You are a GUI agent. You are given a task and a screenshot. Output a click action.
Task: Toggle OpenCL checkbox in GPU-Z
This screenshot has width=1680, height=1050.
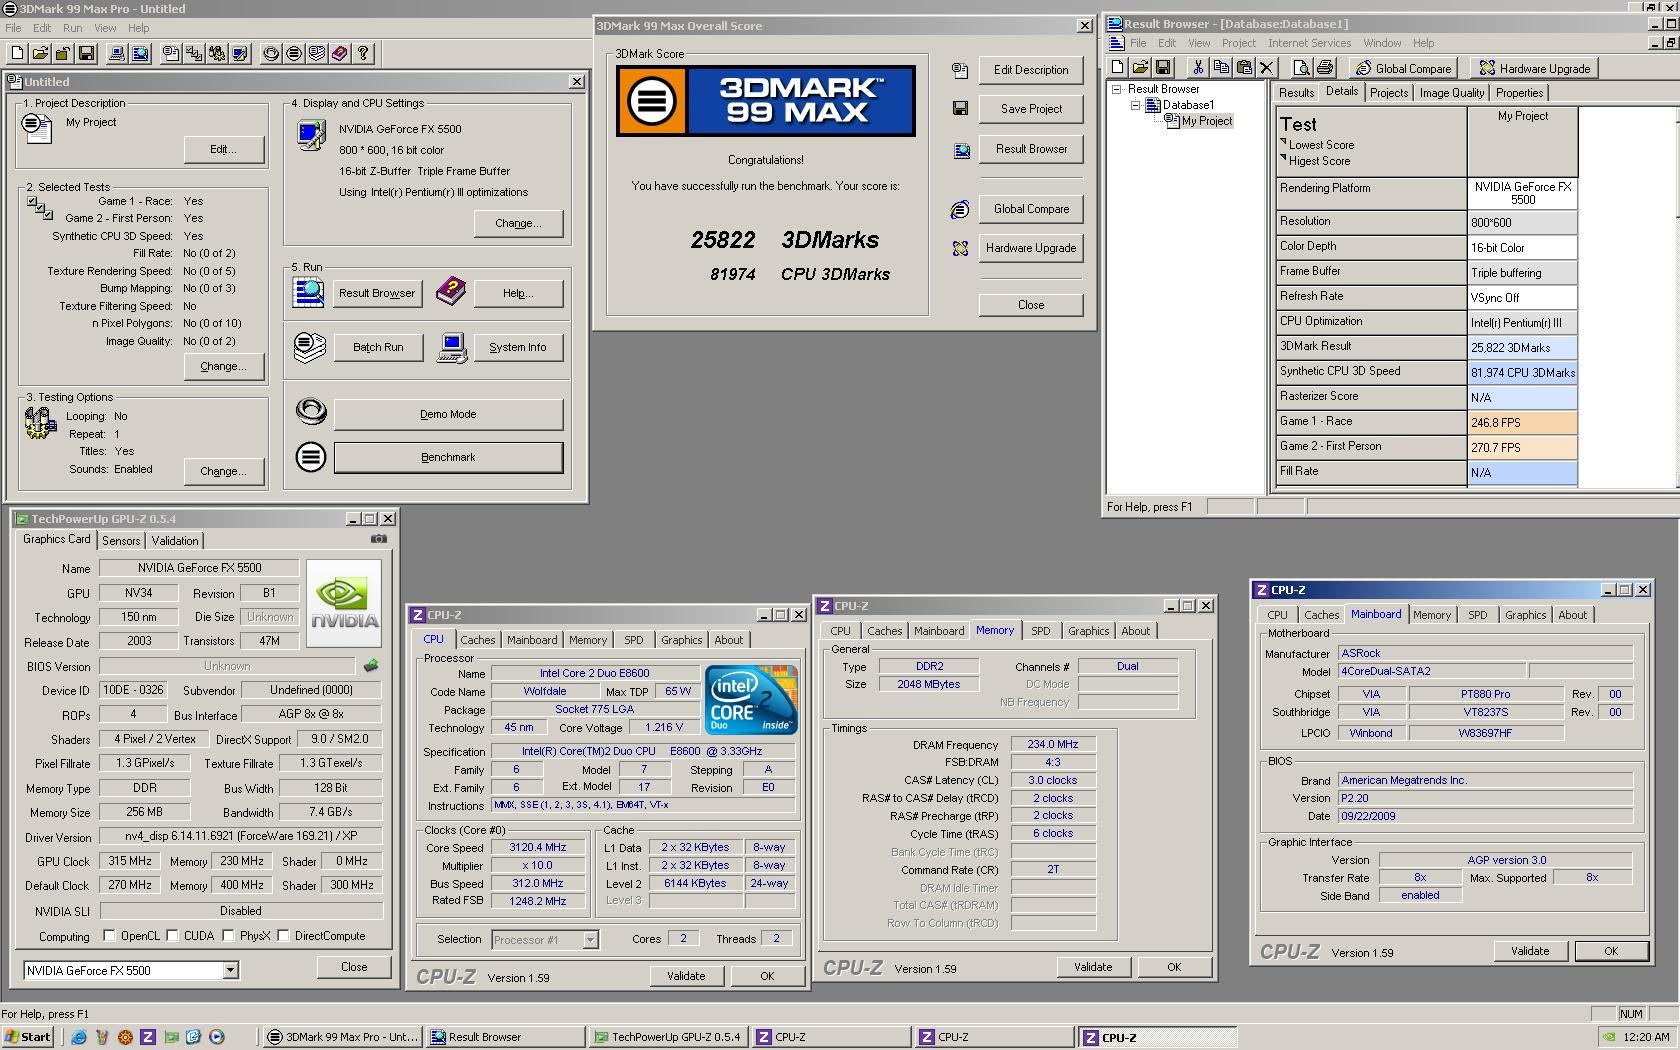point(109,936)
